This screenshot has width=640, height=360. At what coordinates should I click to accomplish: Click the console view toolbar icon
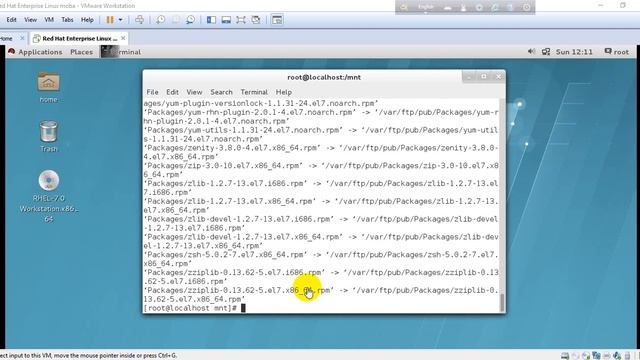click(277, 20)
